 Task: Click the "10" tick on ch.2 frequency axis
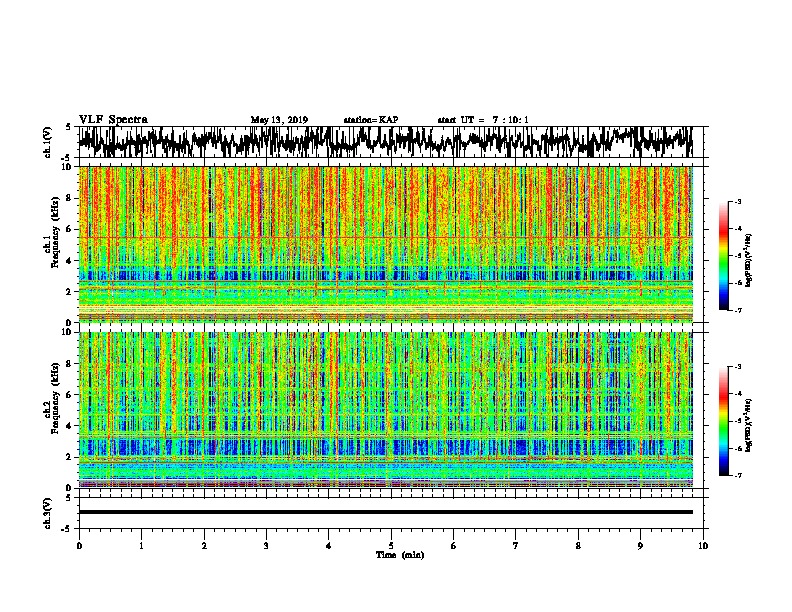point(69,332)
